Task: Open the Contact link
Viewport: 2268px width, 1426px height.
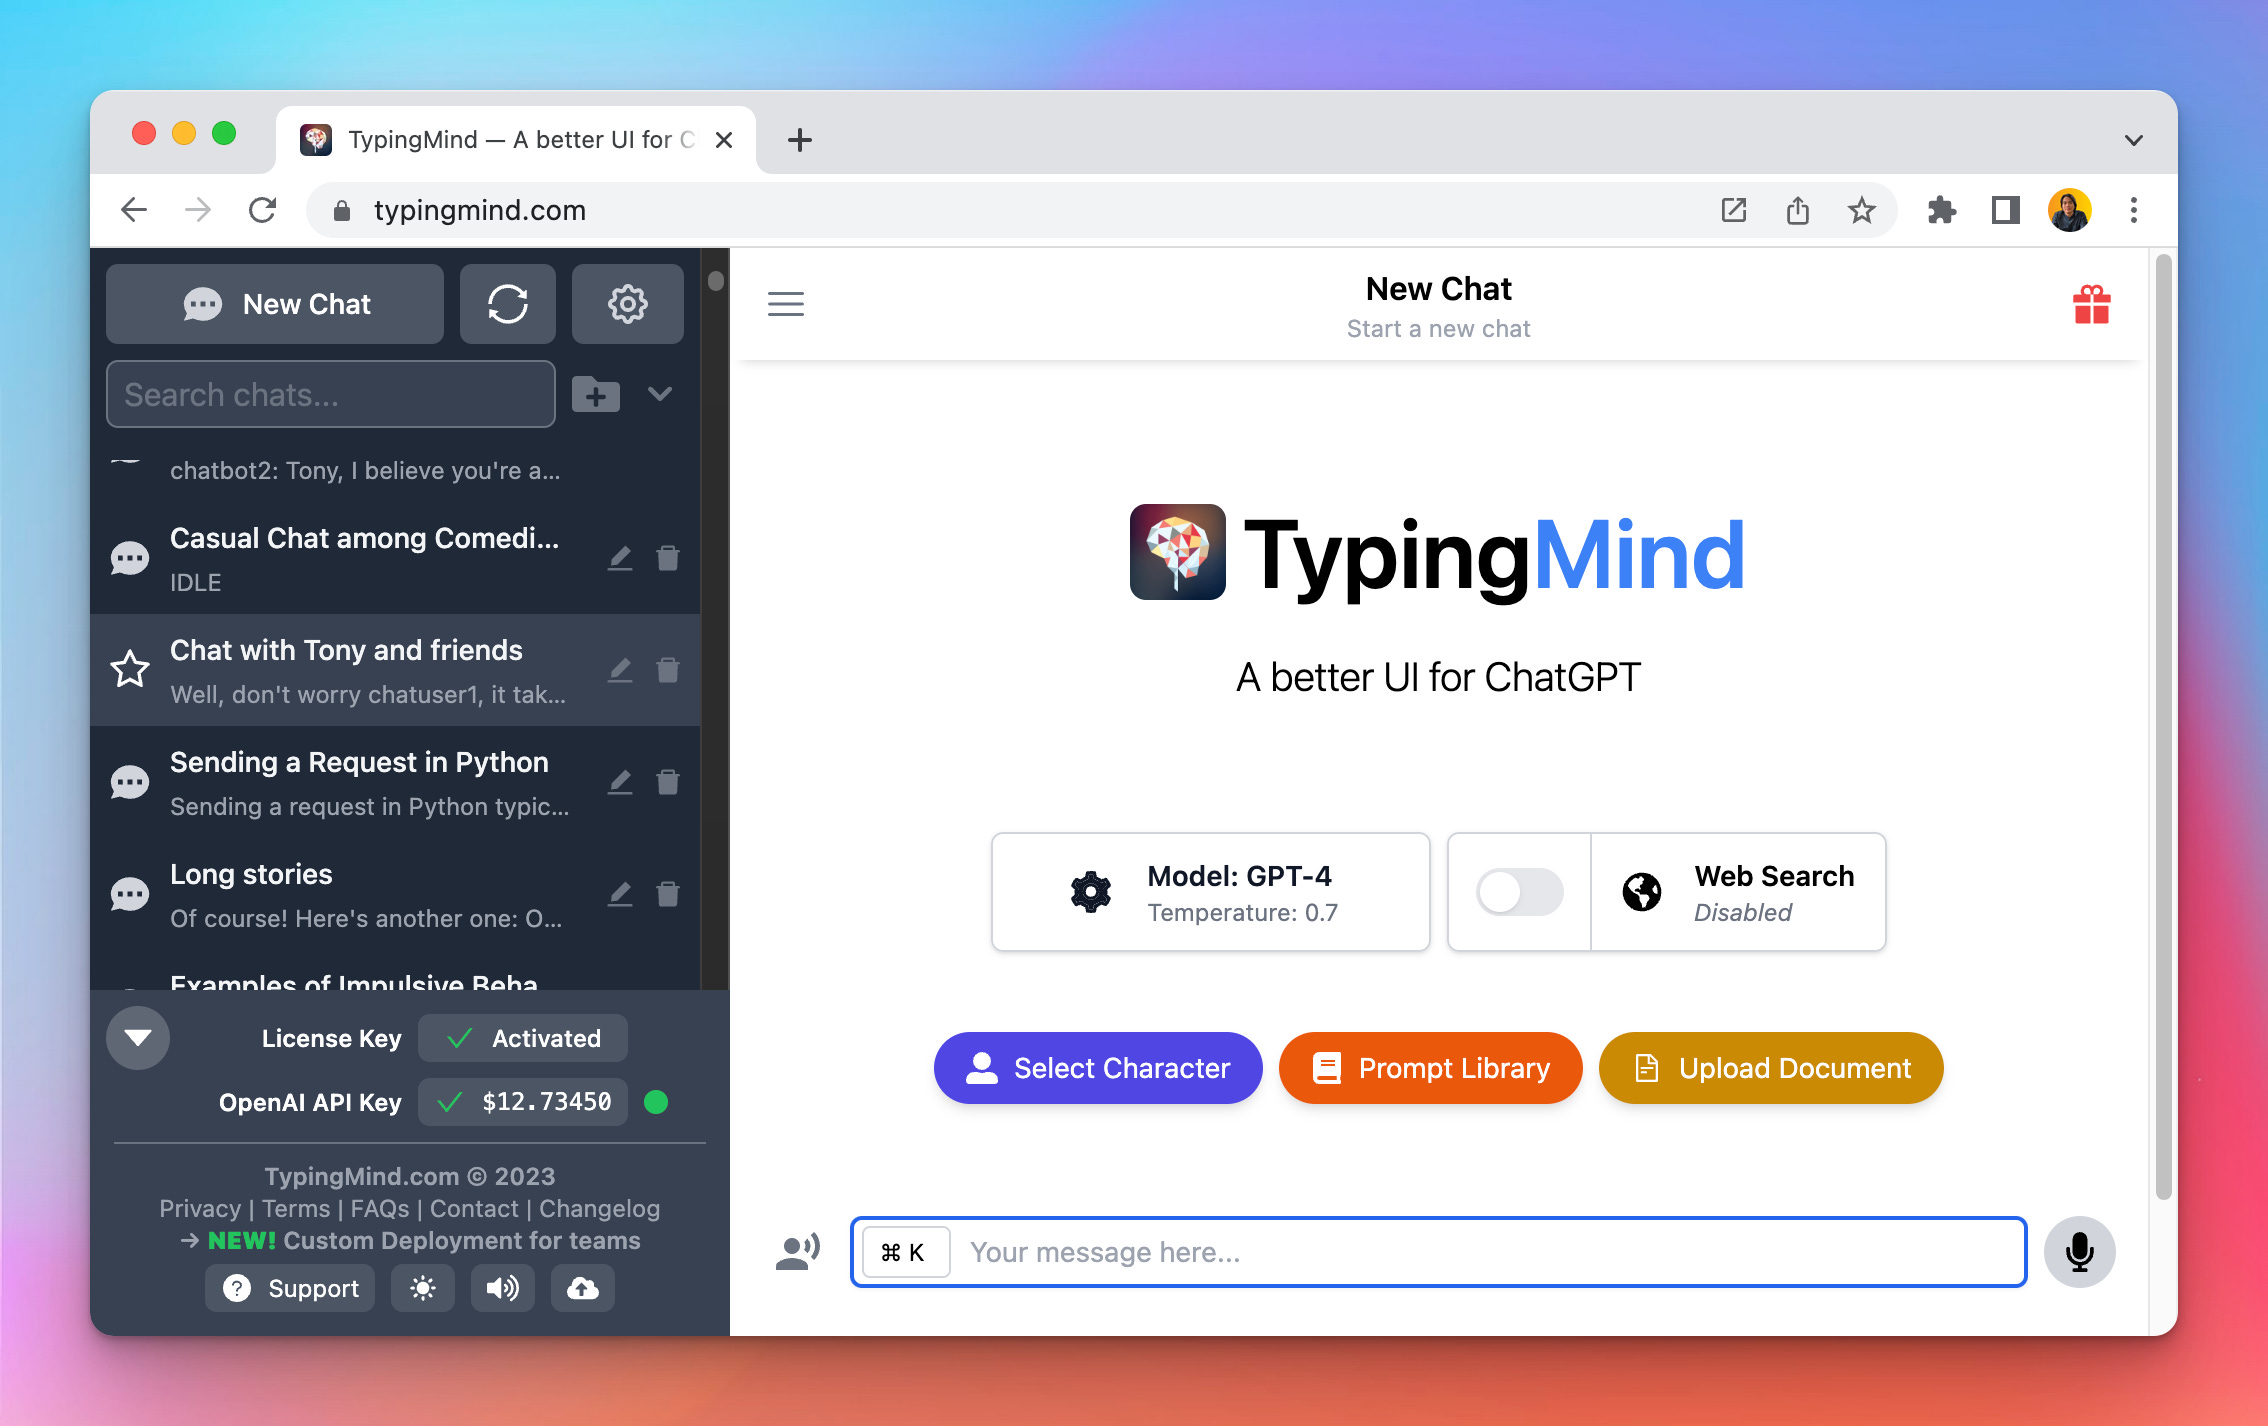Action: tap(474, 1208)
